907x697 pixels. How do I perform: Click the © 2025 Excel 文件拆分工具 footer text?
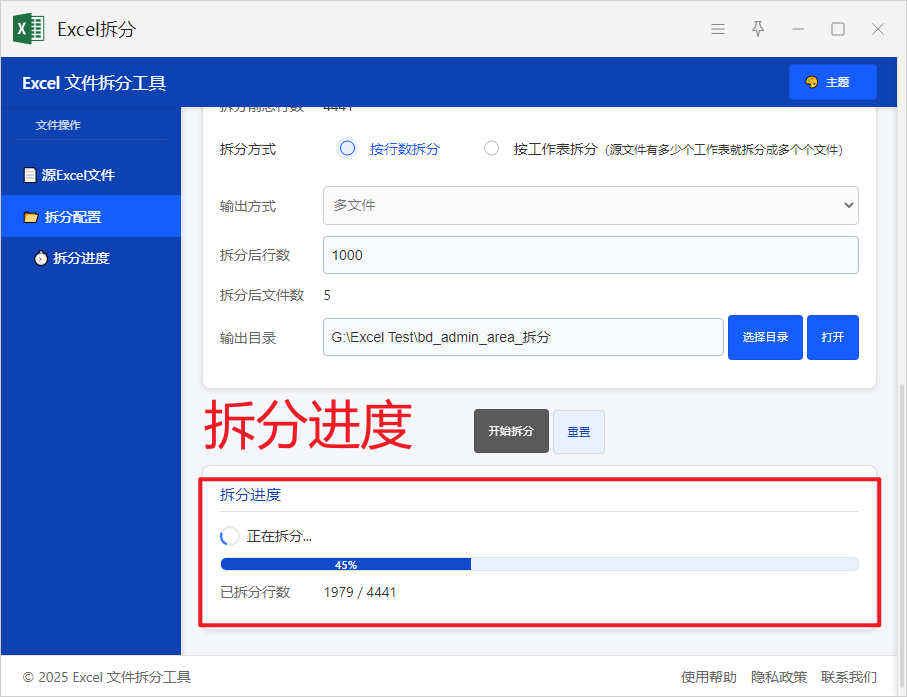106,677
